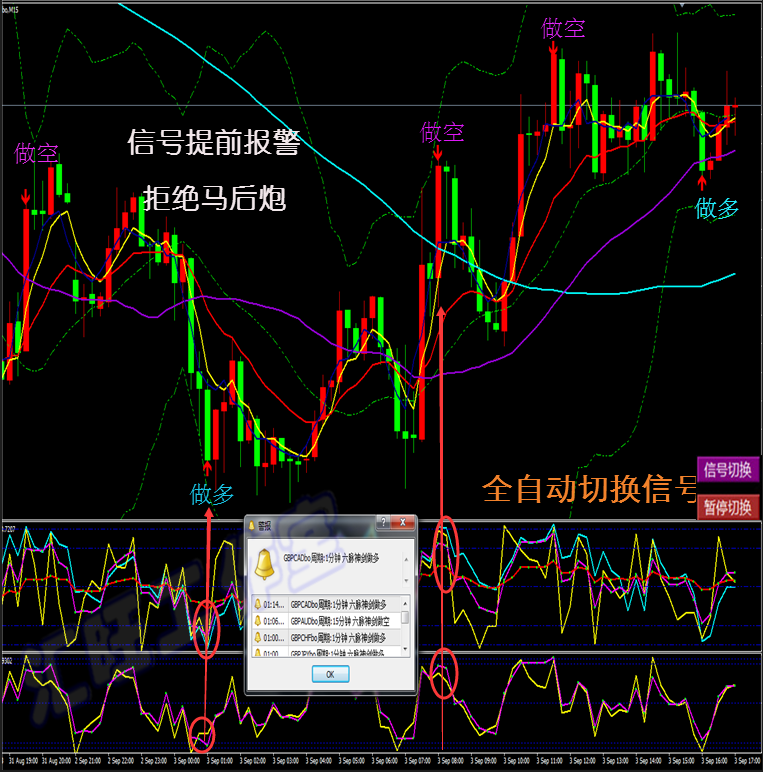Click the large golden bell icon
Viewport: 763px width, 772px height.
[x=264, y=564]
